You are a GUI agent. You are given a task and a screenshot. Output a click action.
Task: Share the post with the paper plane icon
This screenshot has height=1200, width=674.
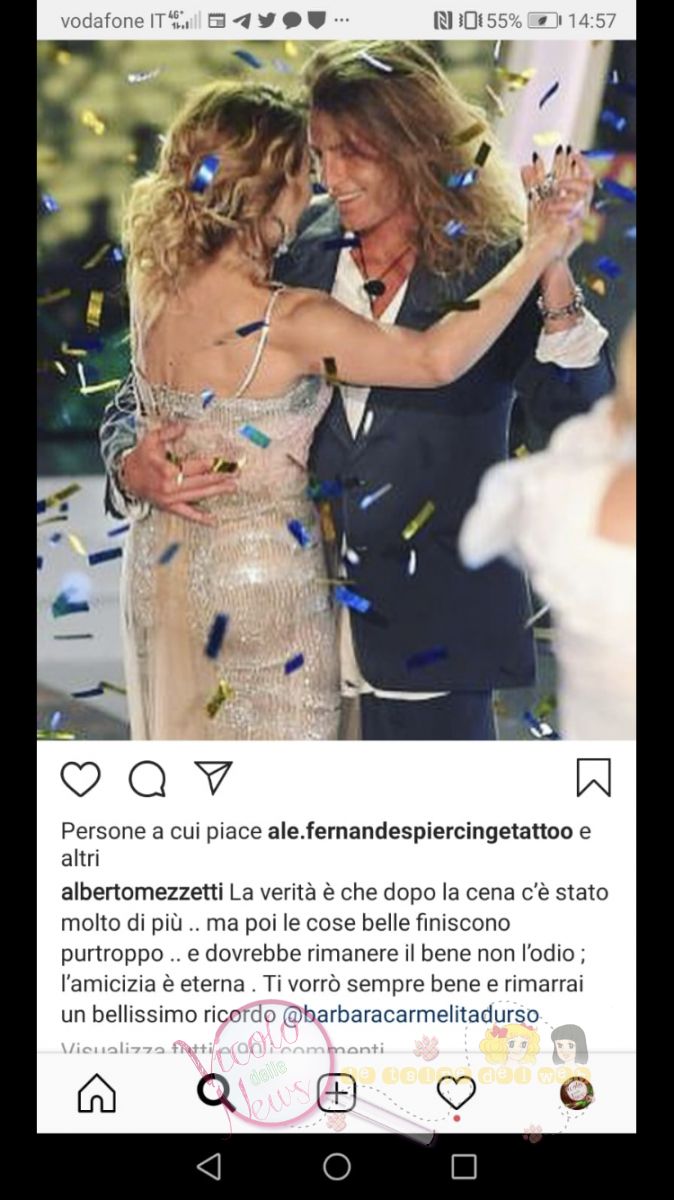213,777
